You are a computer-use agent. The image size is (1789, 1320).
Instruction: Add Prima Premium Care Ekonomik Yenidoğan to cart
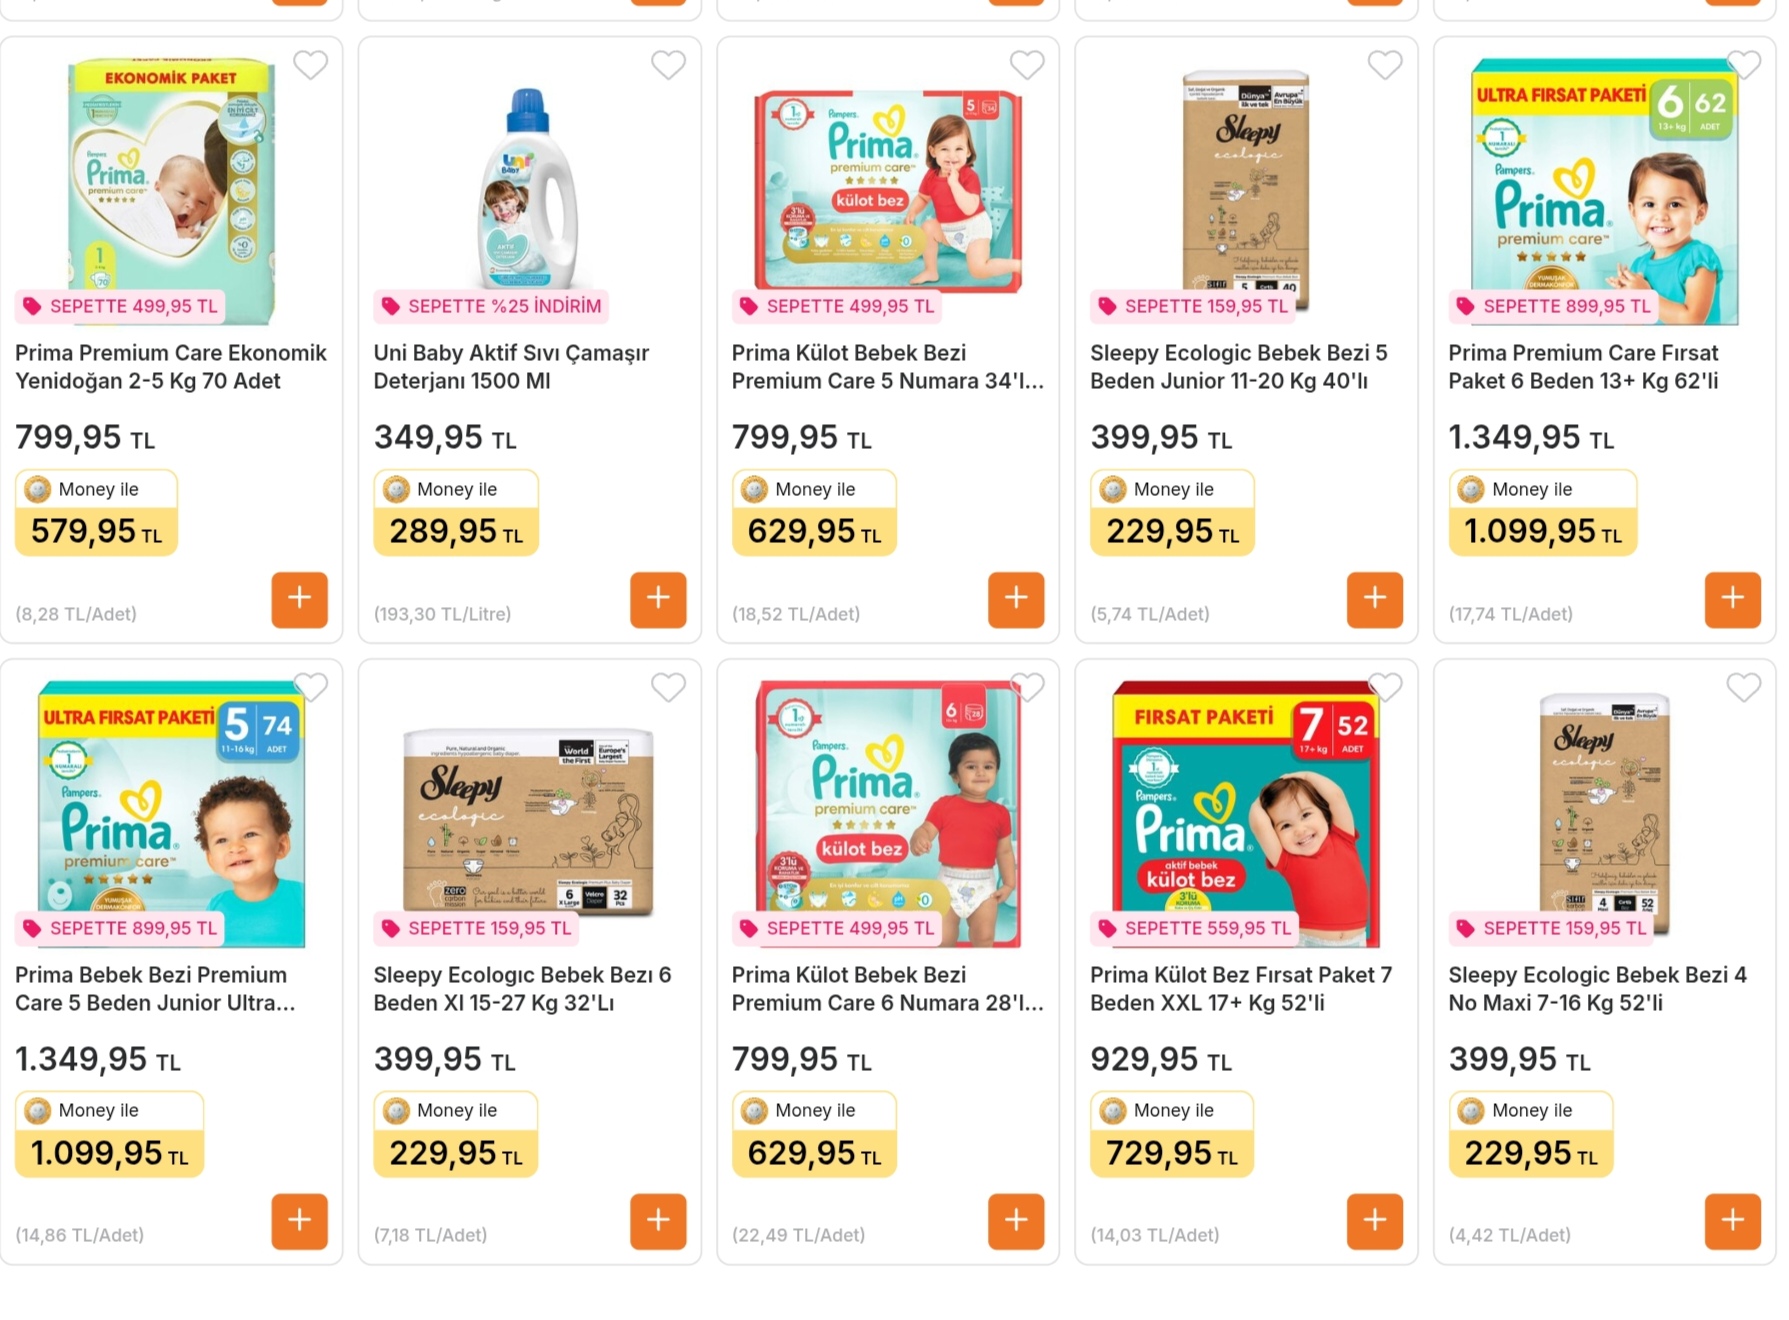click(x=299, y=599)
